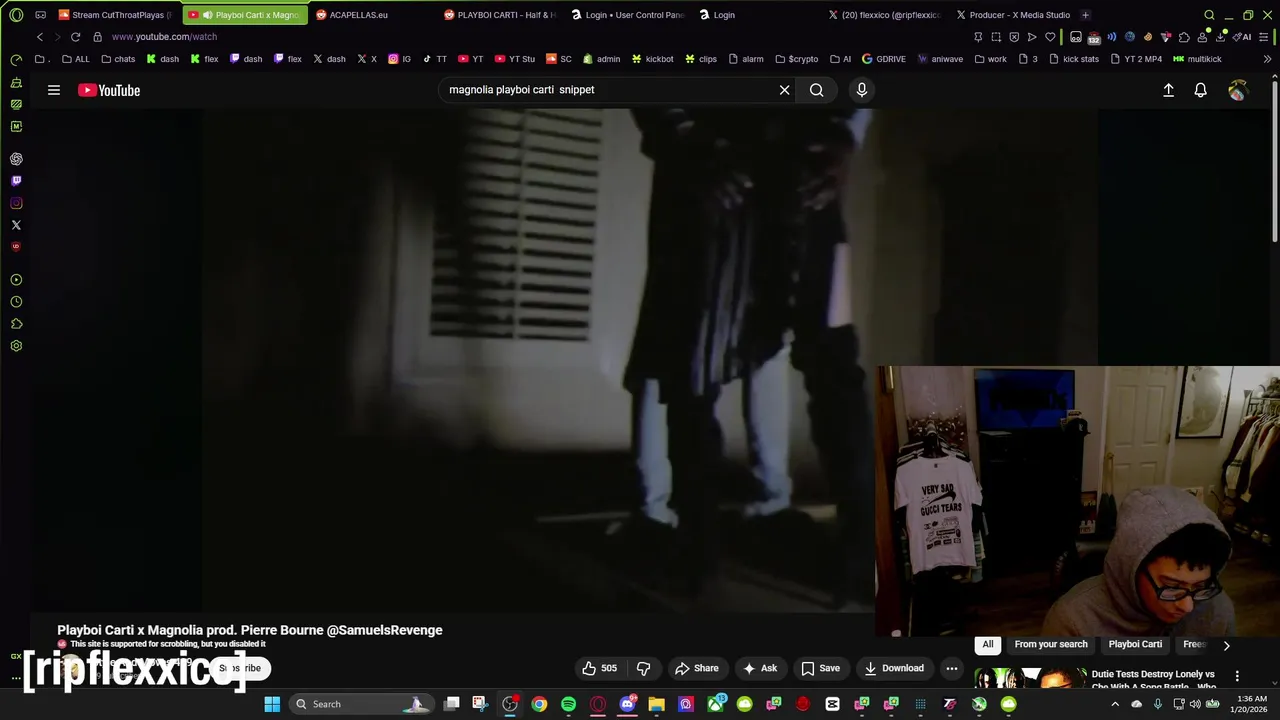Open sidebar history clock icon

pyautogui.click(x=16, y=302)
